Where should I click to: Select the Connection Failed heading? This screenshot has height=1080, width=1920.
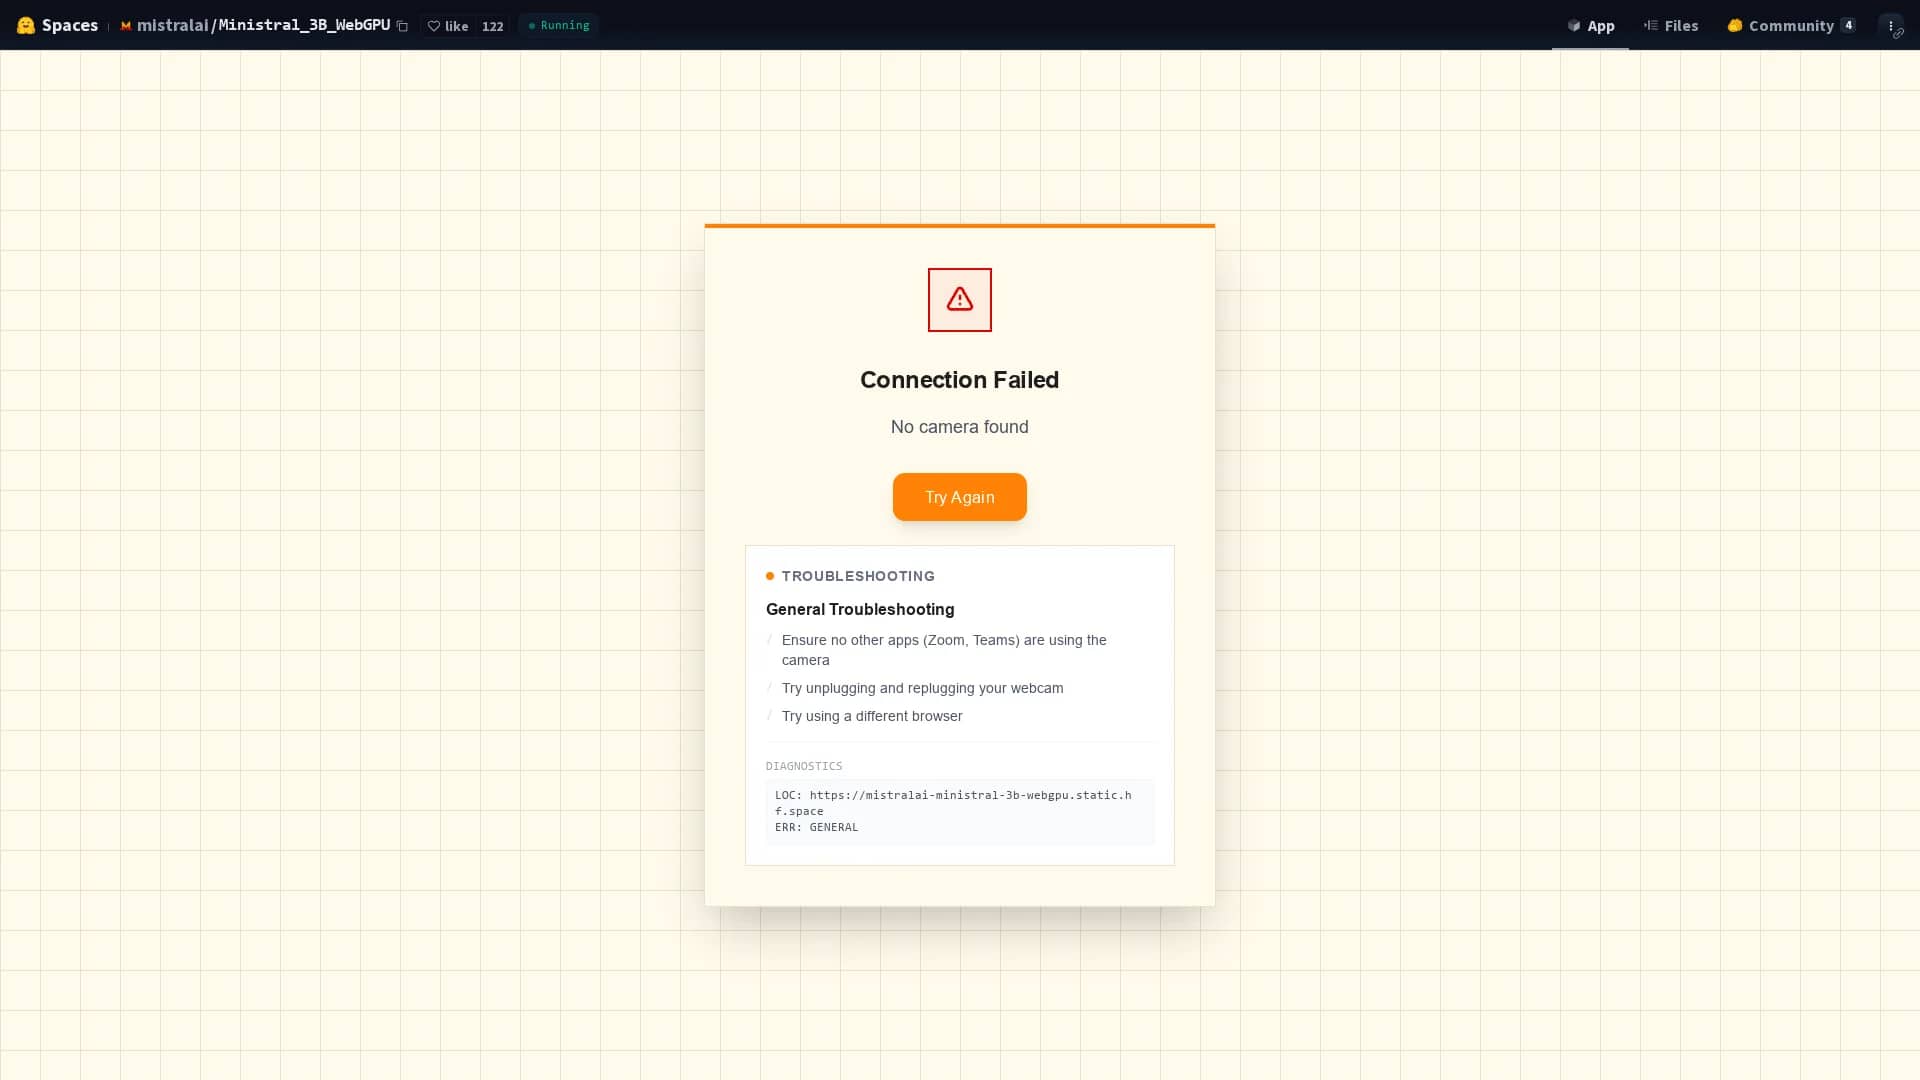[x=959, y=380]
